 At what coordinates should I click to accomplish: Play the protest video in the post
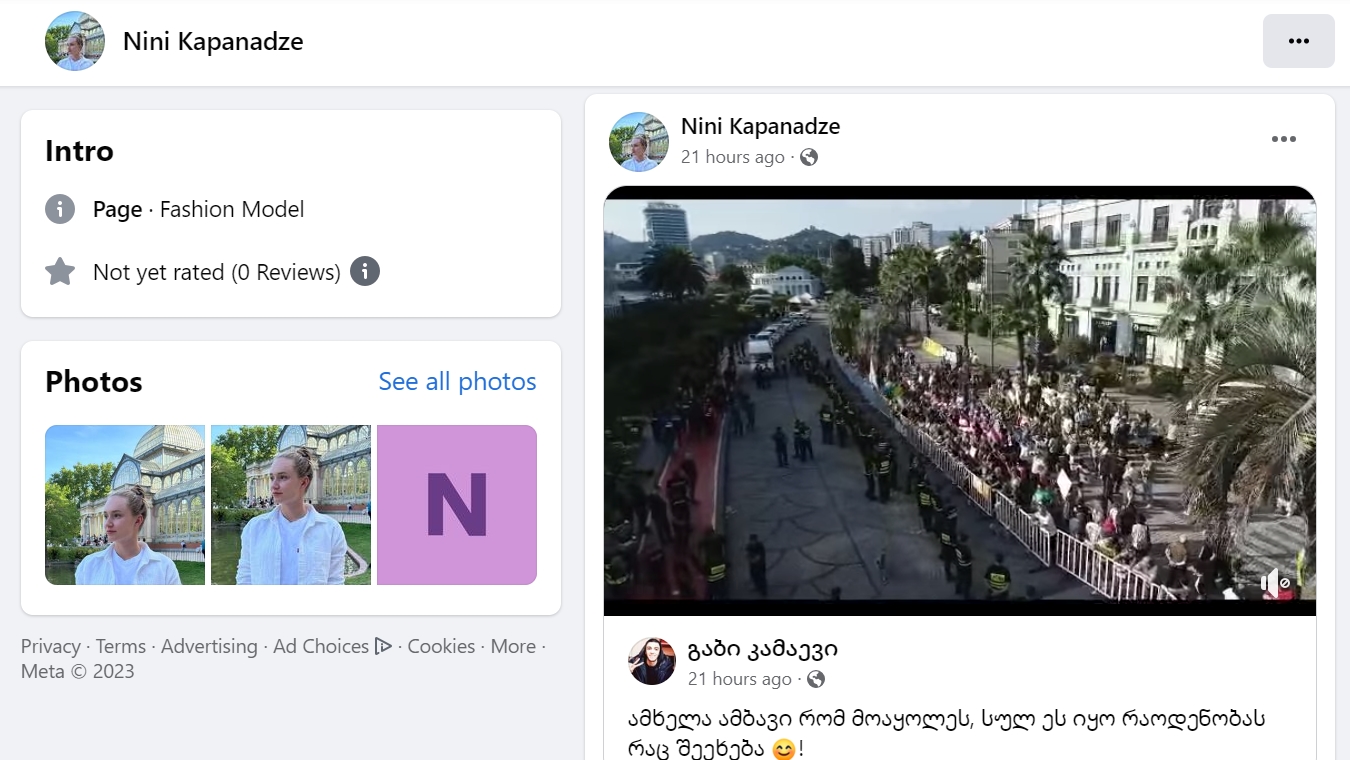pyautogui.click(x=960, y=400)
